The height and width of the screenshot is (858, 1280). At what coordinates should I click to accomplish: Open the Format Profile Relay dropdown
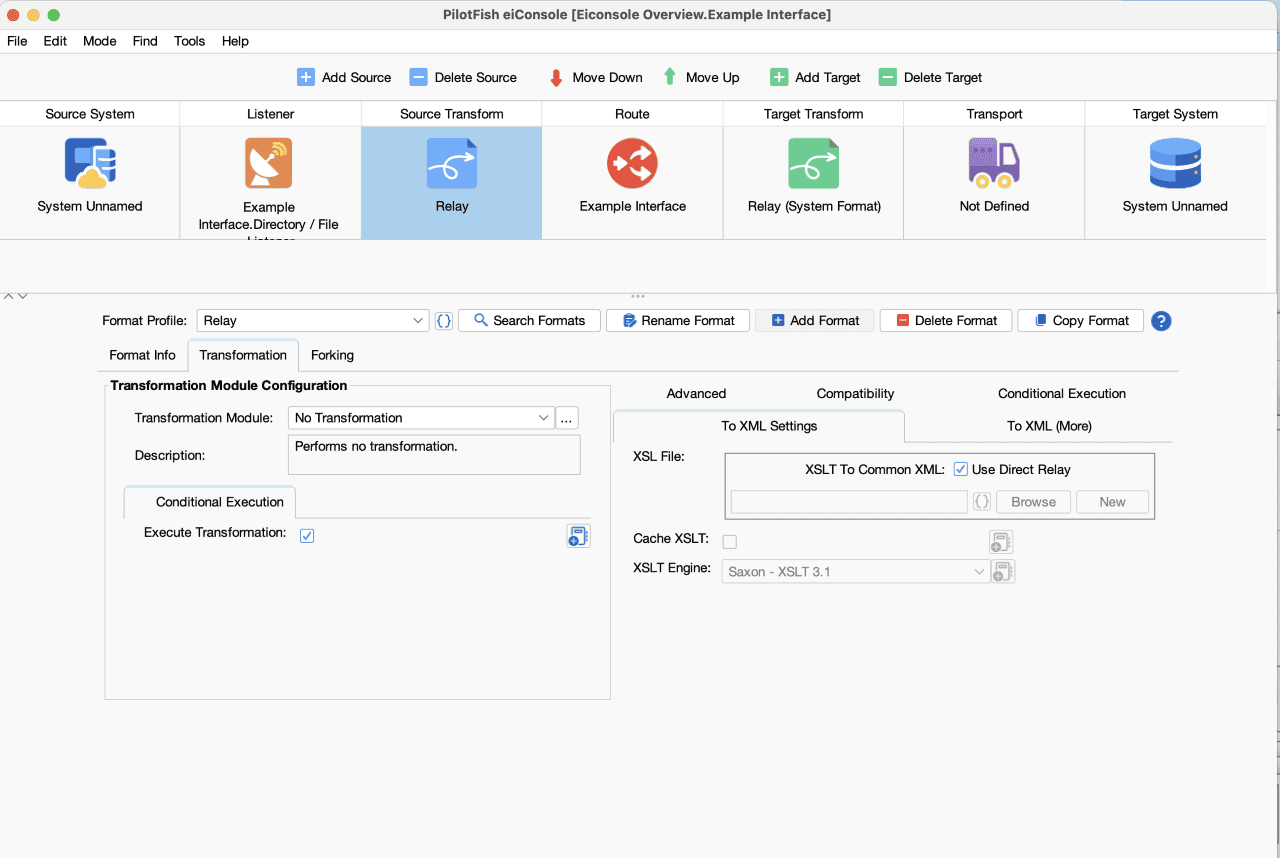[313, 321]
